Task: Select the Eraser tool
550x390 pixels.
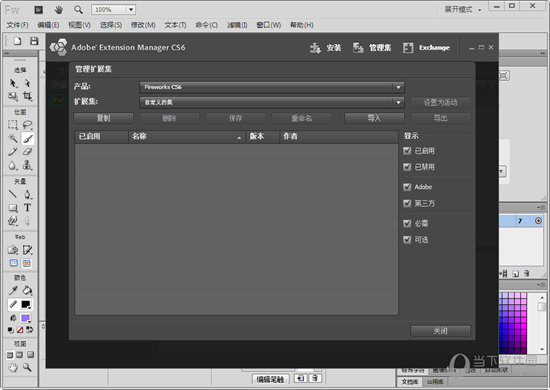Action: (27, 152)
